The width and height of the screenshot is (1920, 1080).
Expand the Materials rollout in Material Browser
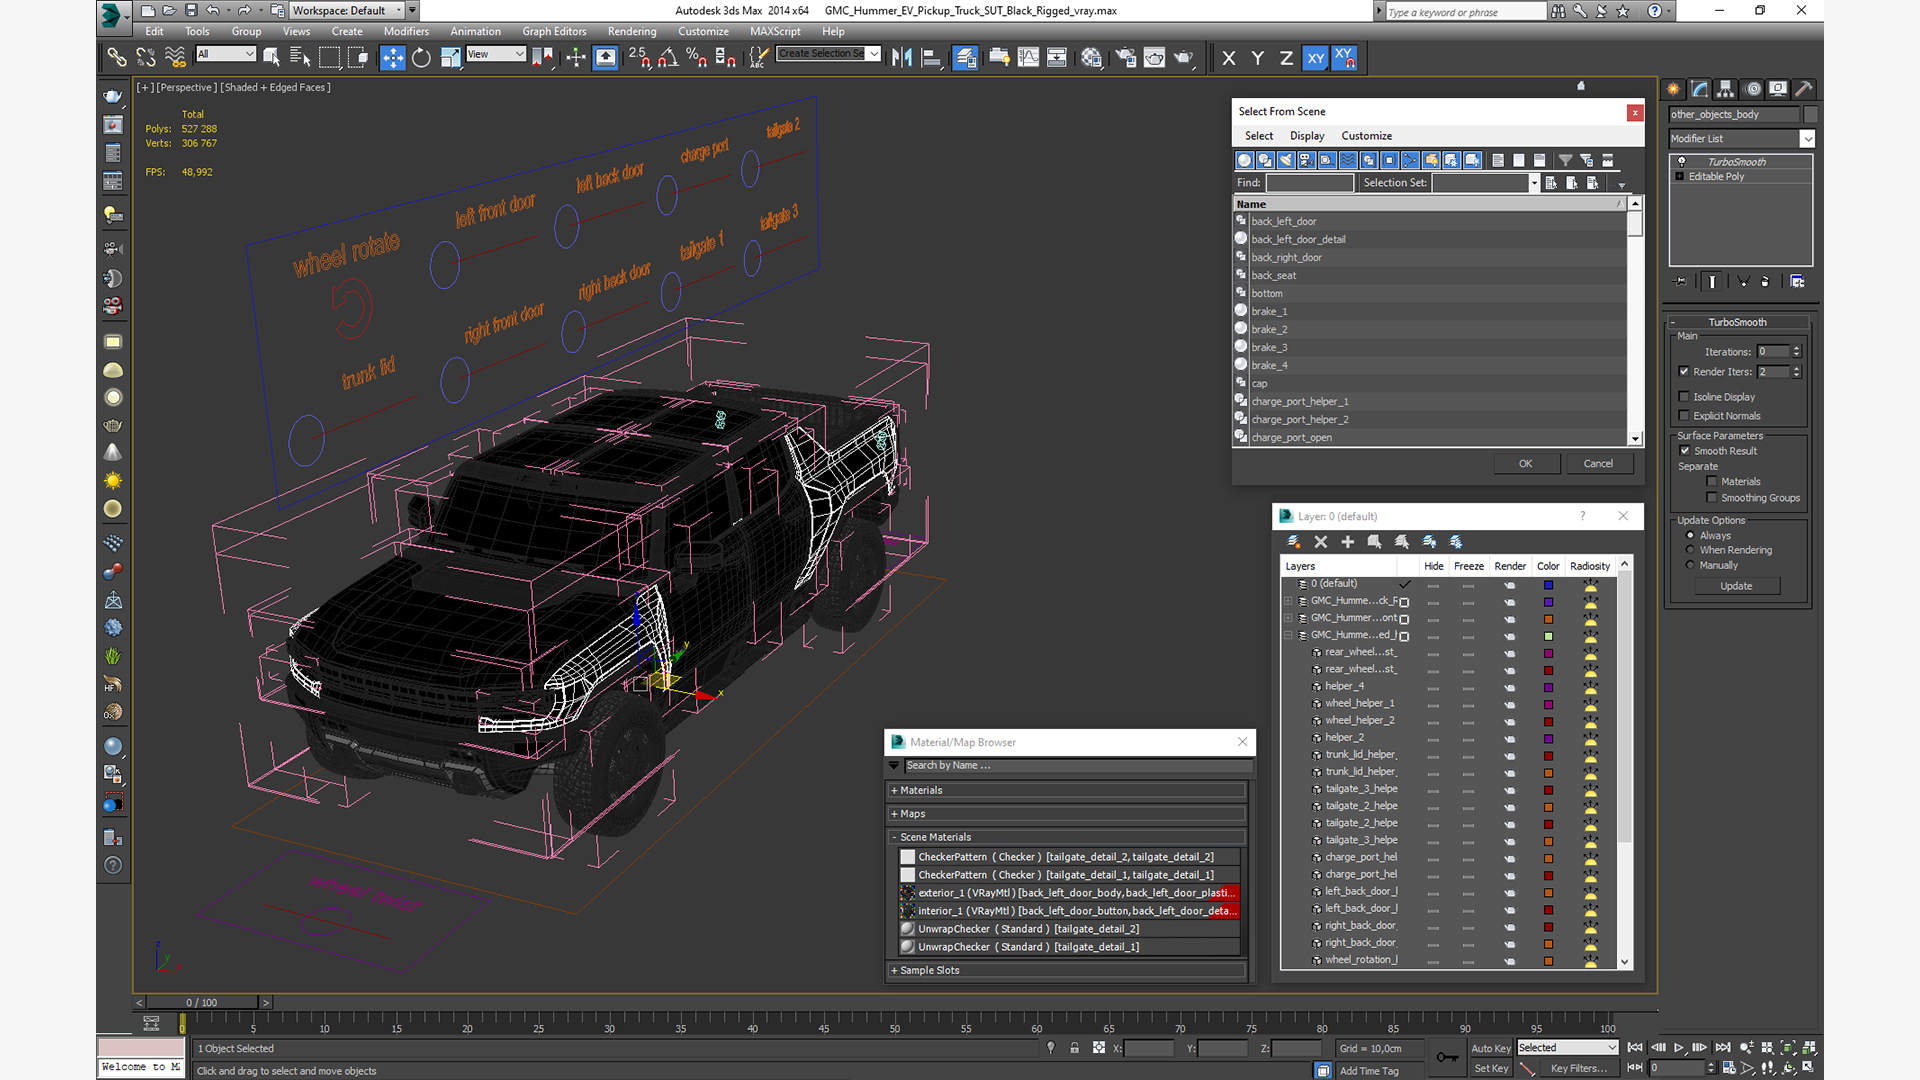(x=1066, y=790)
